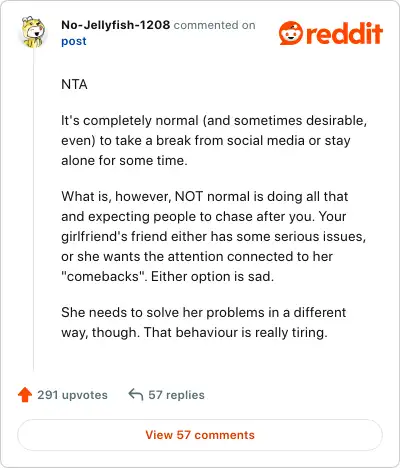Collapse the comment using the vertical thread line

pyautogui.click(x=33, y=210)
